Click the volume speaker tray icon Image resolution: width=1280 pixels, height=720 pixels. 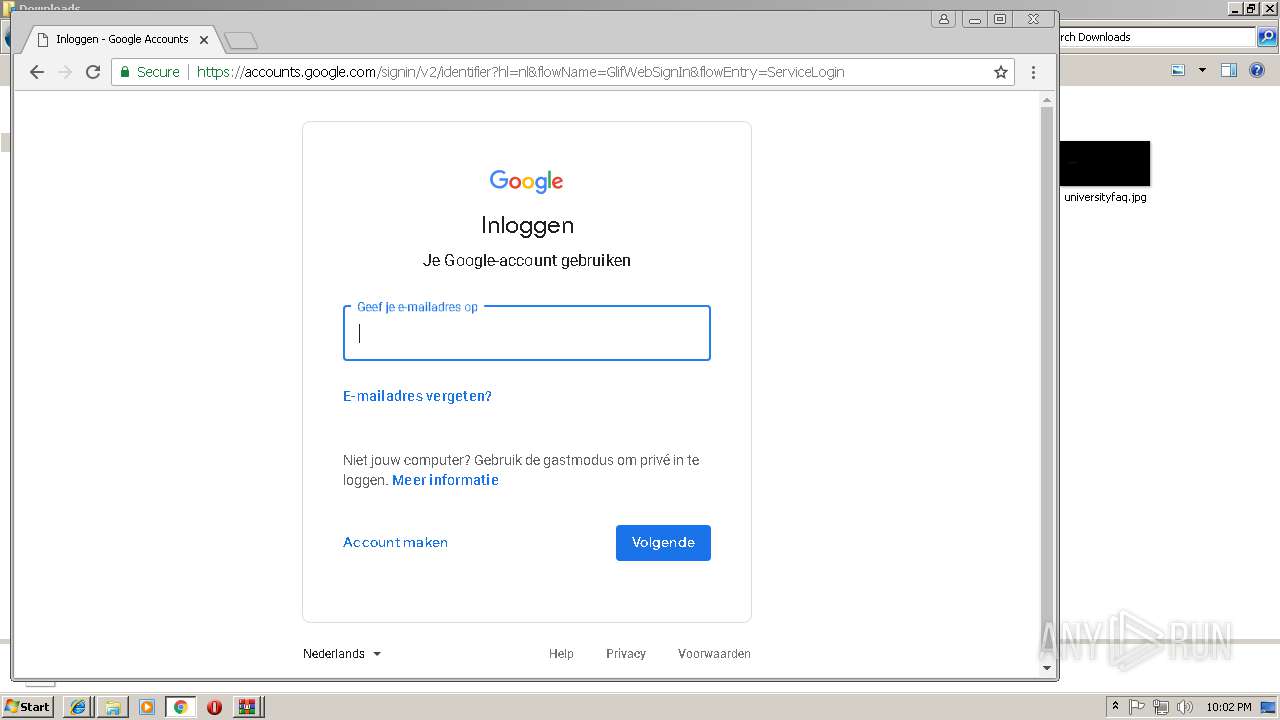click(x=1185, y=707)
